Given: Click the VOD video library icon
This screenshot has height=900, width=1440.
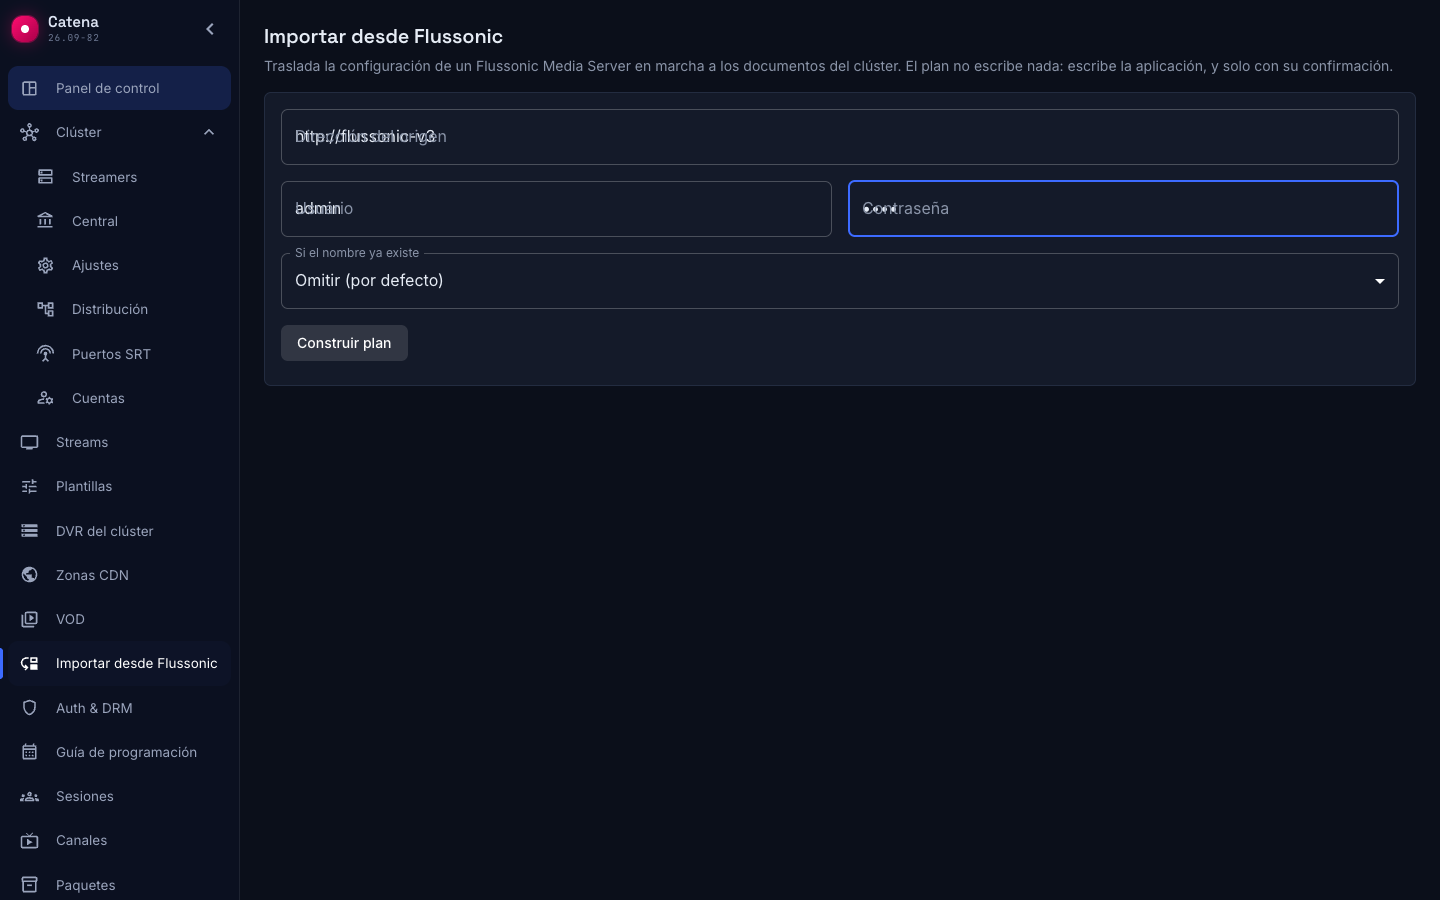Looking at the screenshot, I should click(30, 619).
